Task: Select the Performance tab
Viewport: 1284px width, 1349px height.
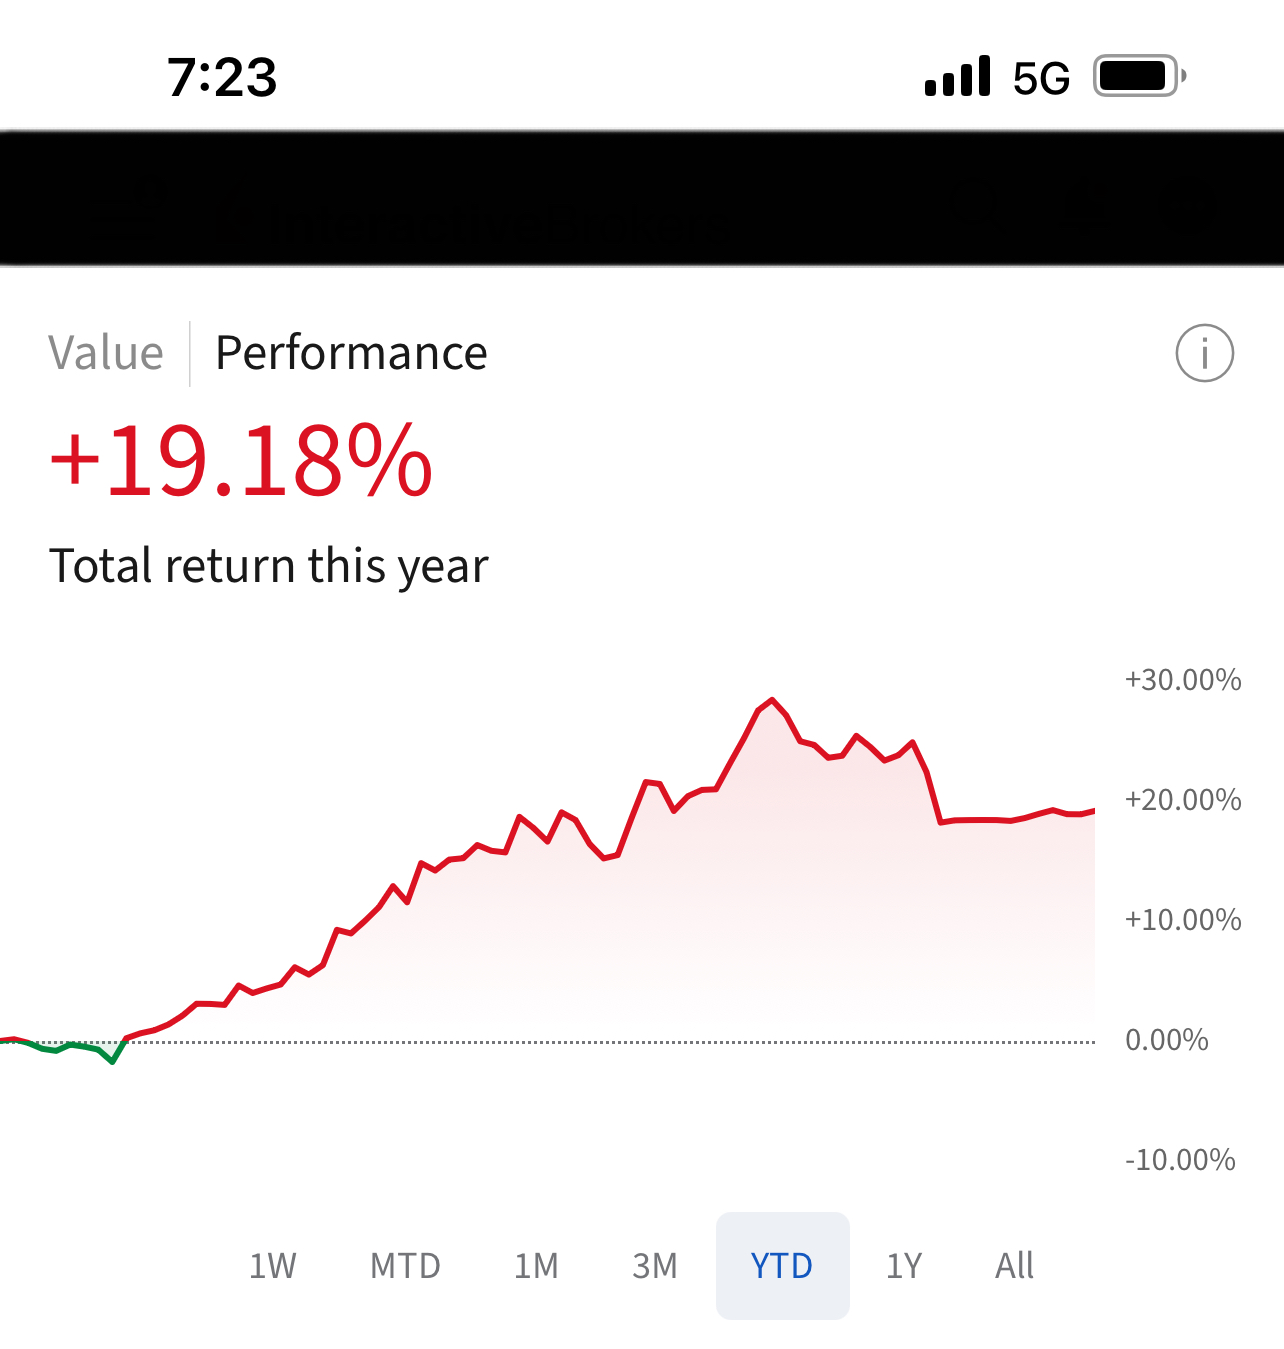Action: coord(351,353)
